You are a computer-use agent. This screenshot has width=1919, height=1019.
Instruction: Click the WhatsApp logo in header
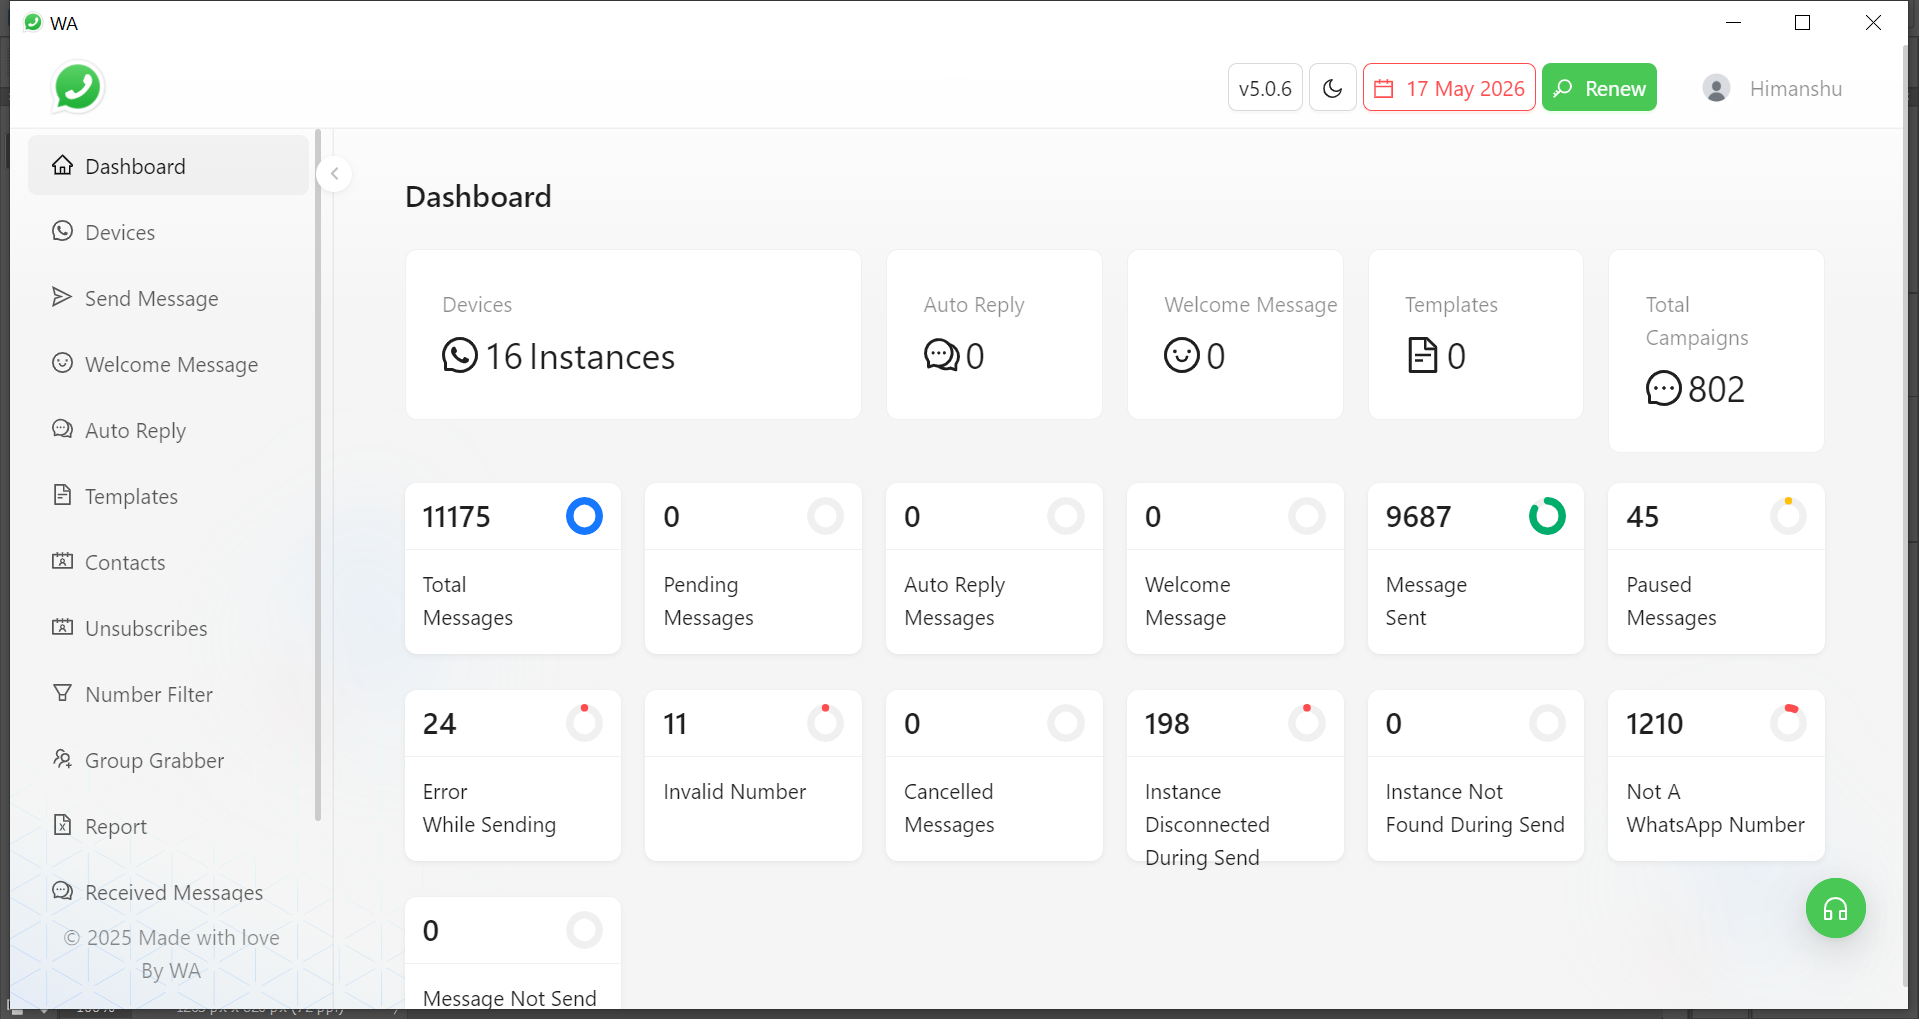click(x=78, y=87)
